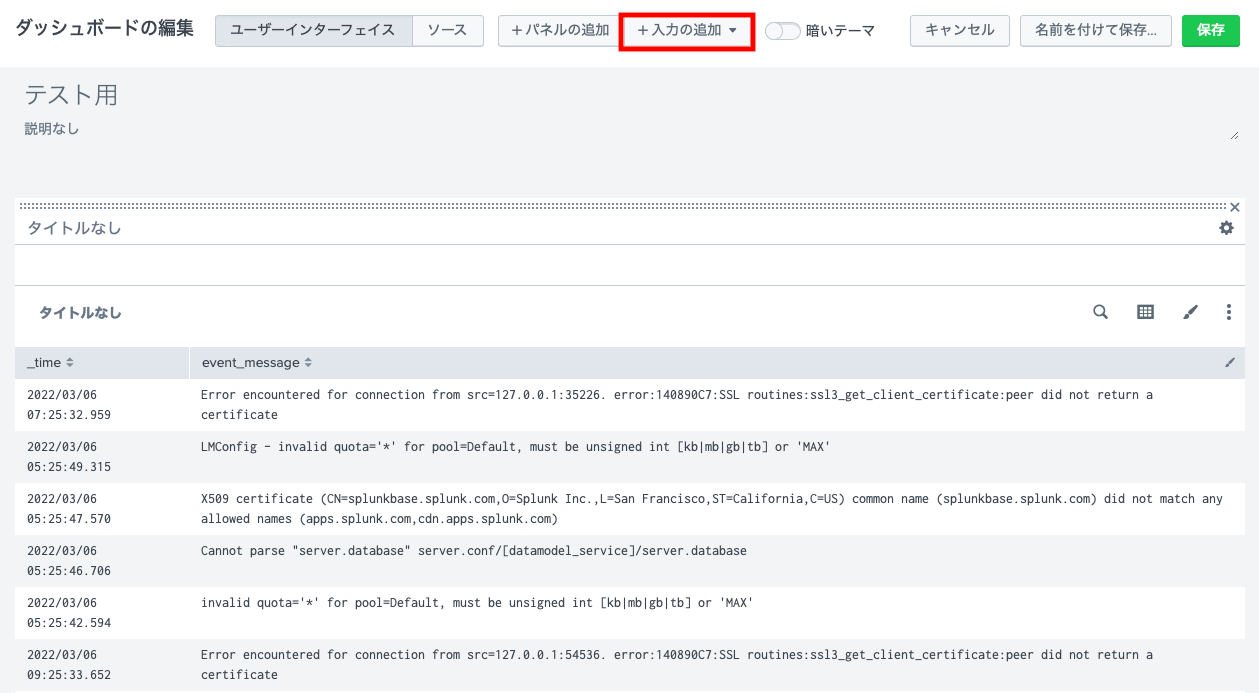Click message starting "invalid quota='*' for pool=Default"
This screenshot has height=693, width=1259.
477,603
